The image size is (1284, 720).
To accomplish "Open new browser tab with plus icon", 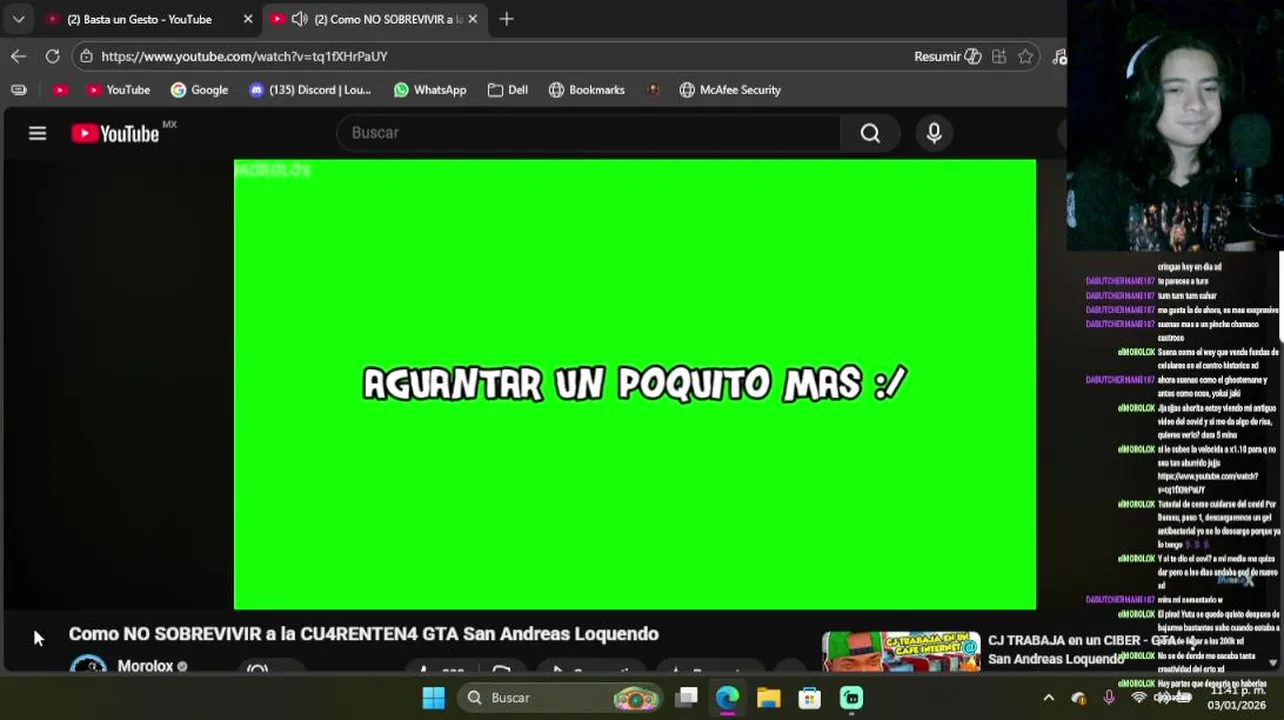I will [506, 19].
